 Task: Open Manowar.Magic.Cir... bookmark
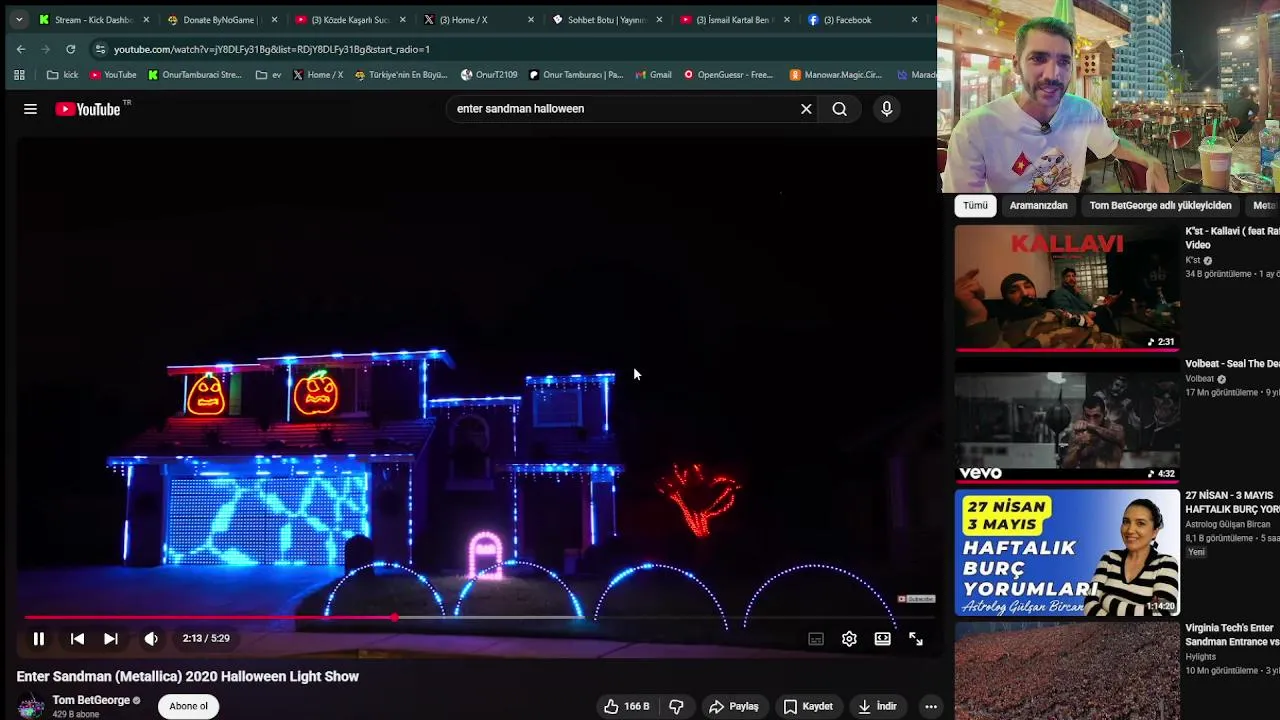836,75
